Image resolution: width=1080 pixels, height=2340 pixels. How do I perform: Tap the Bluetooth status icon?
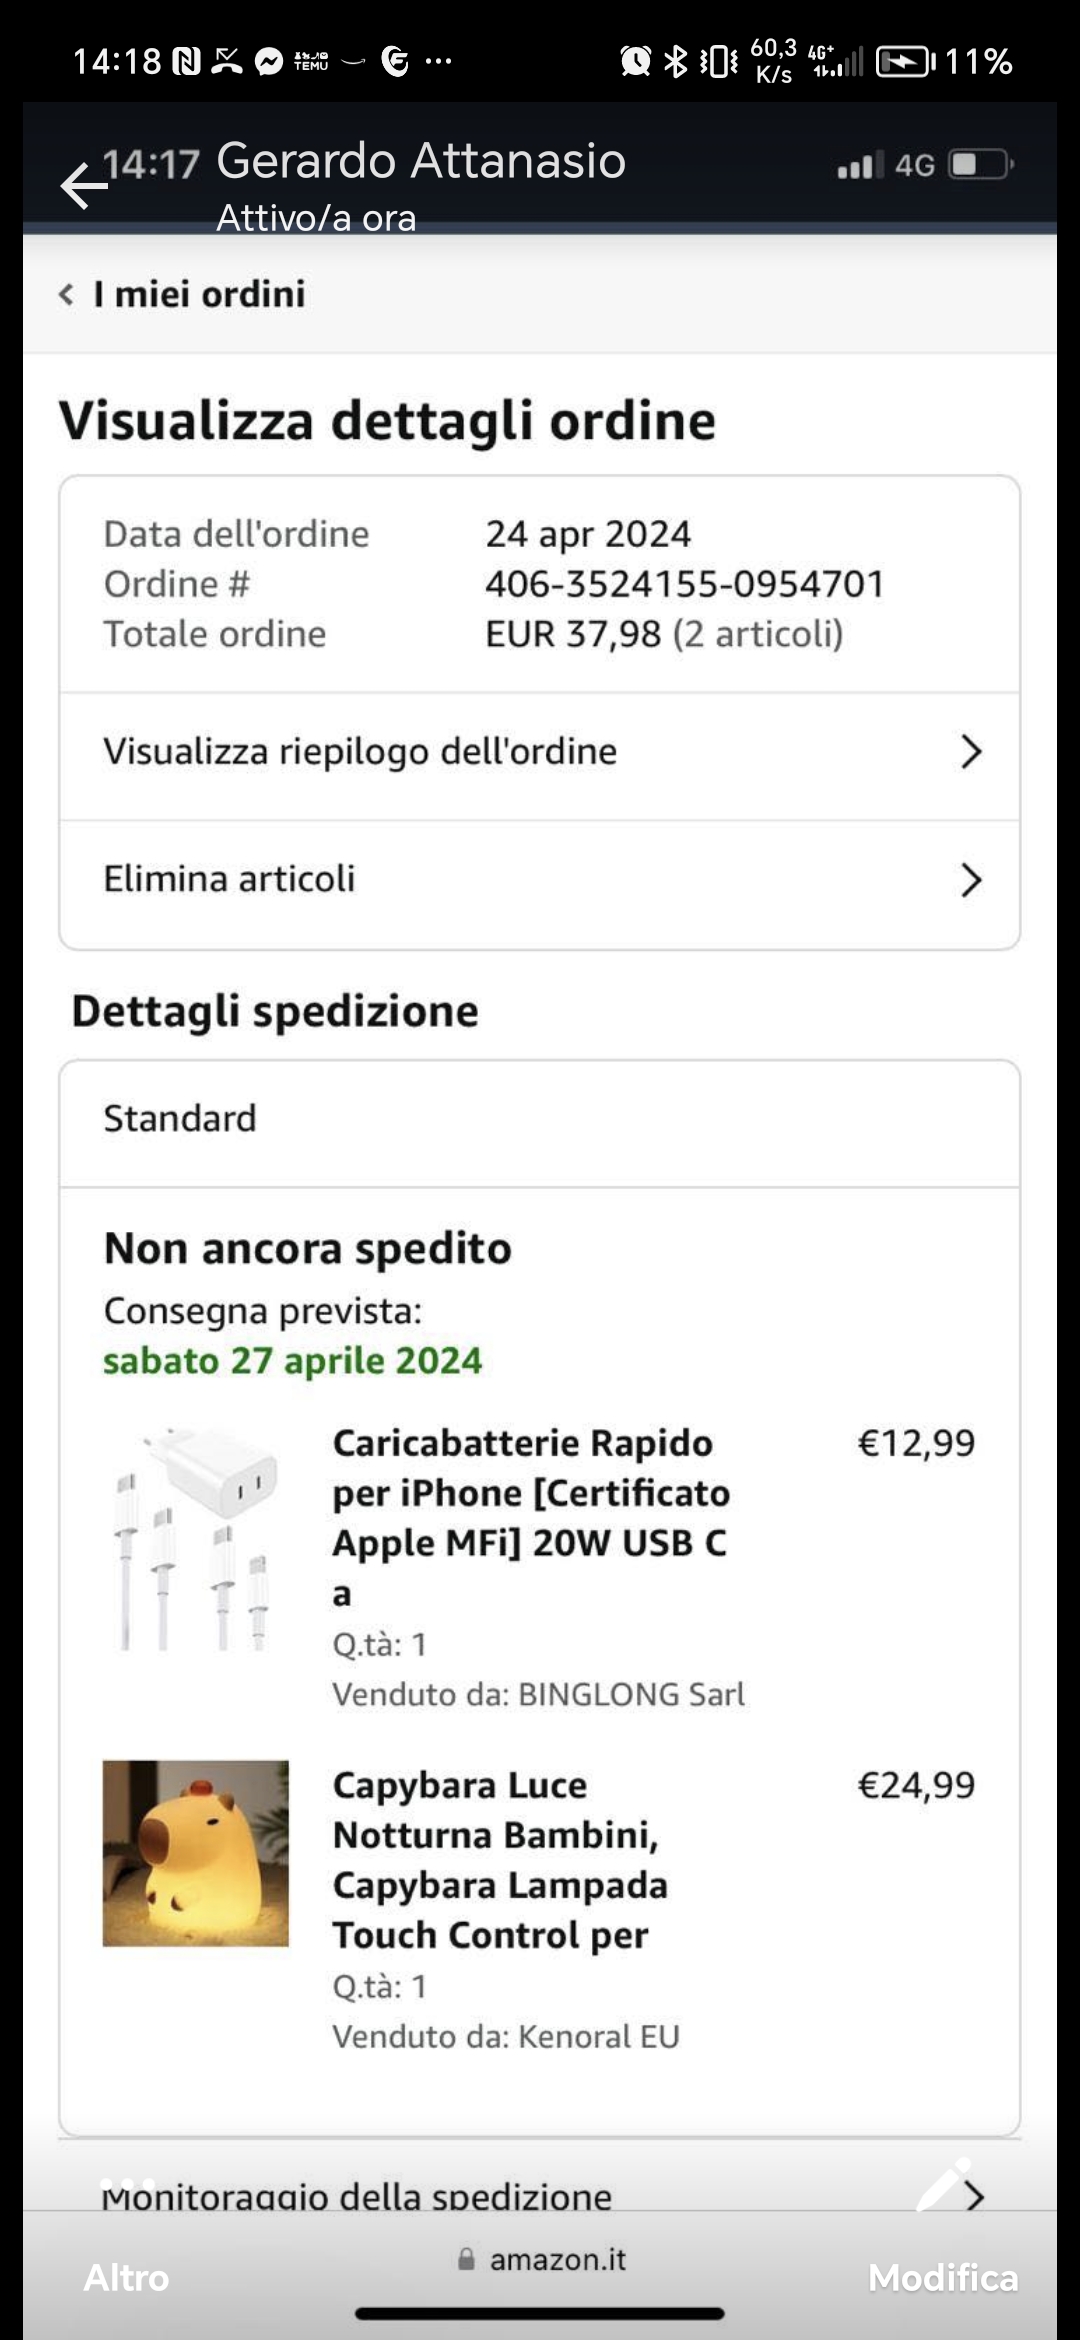coord(677,62)
